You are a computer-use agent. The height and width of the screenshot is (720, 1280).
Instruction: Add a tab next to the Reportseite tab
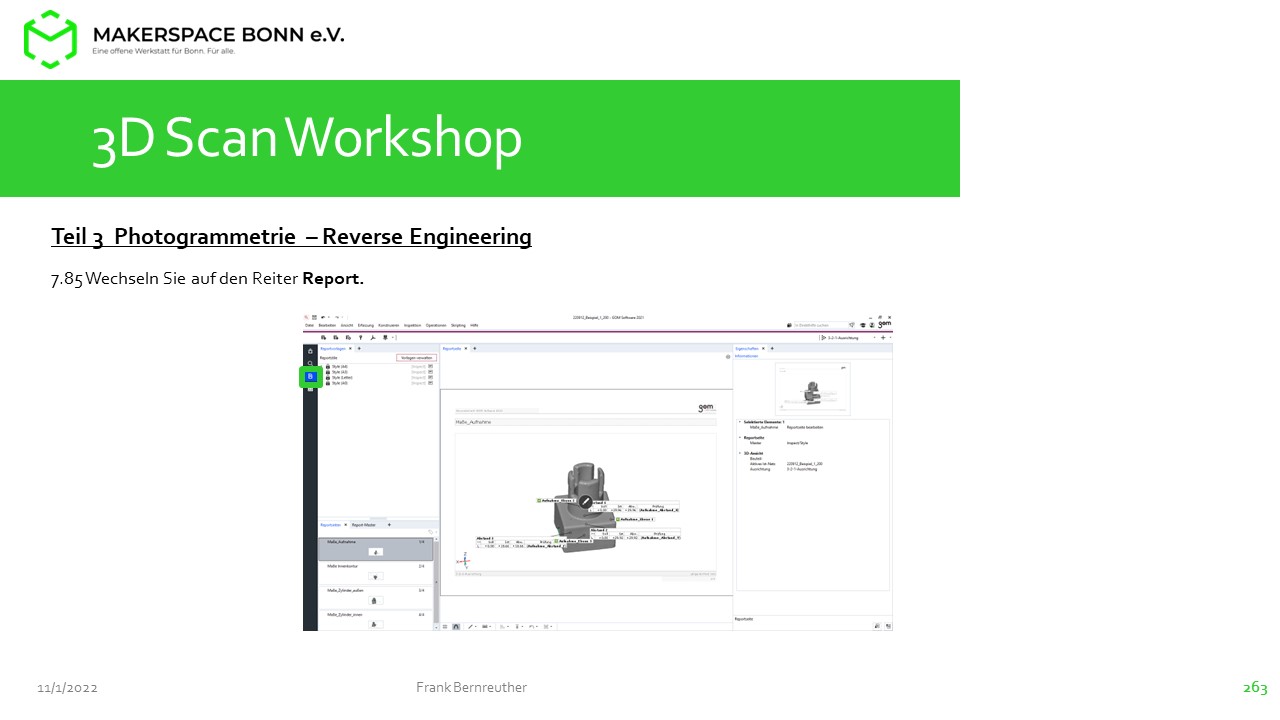(475, 348)
